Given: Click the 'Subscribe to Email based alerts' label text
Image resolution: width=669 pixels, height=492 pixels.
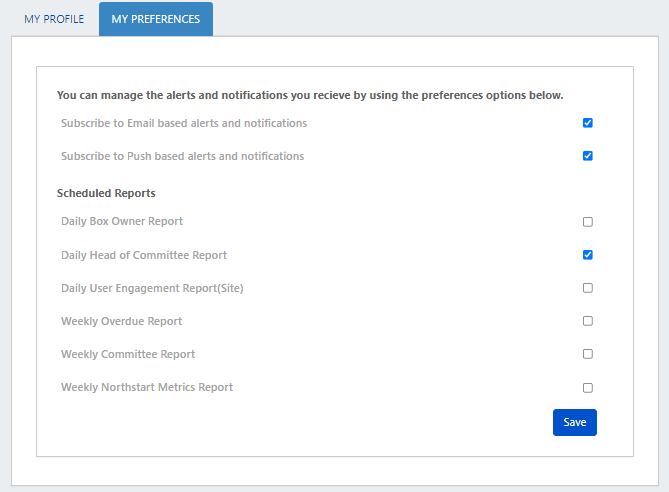Looking at the screenshot, I should (x=184, y=123).
